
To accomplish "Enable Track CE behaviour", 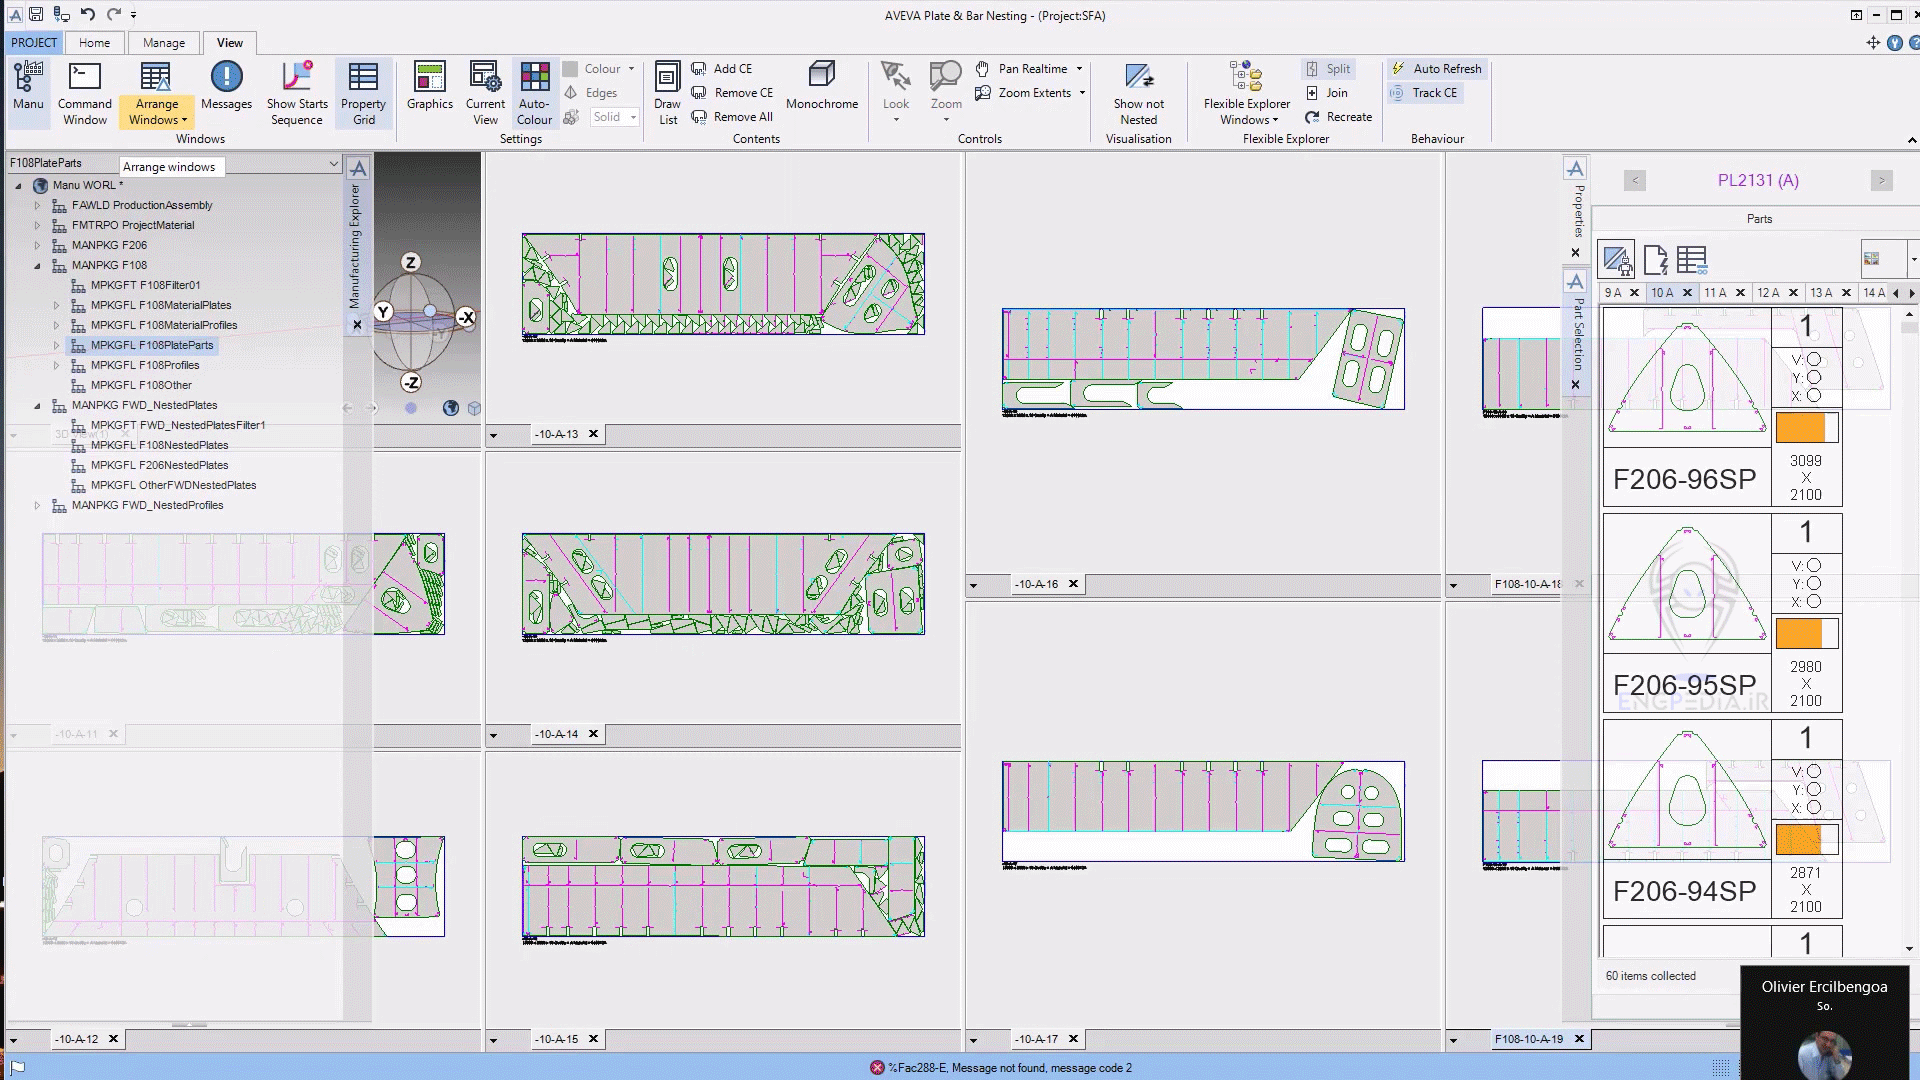I will (x=1426, y=92).
